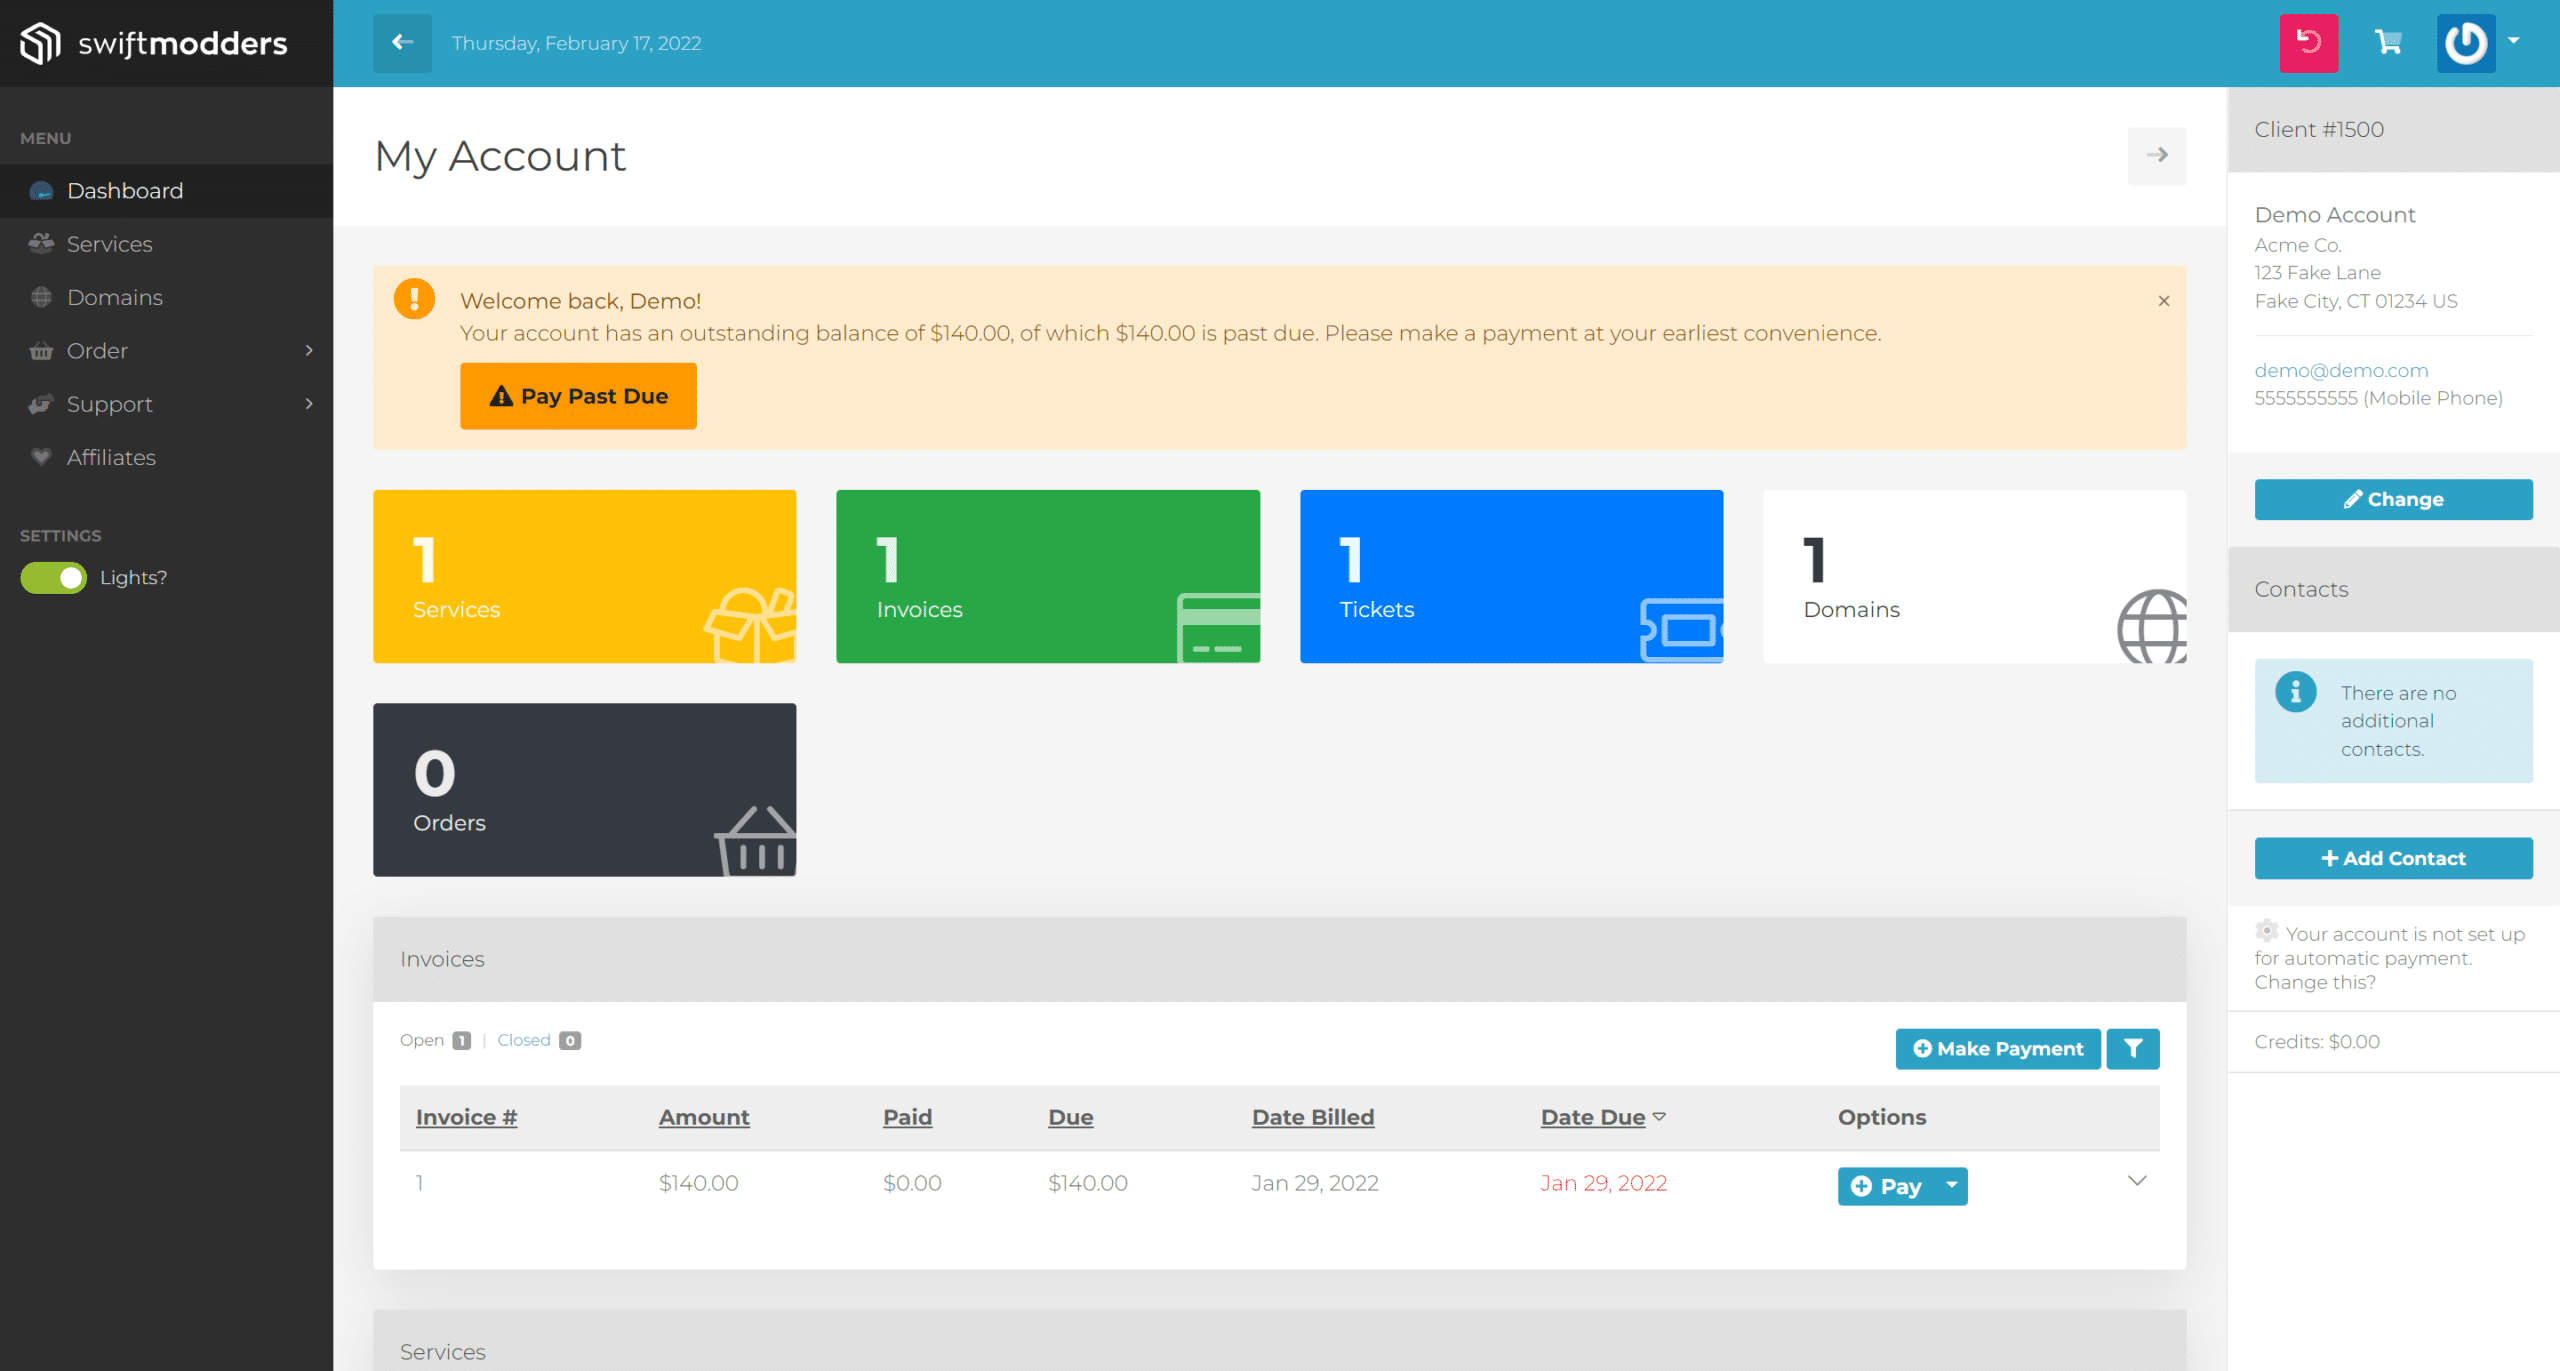Click the undo/refresh icon top left
The image size is (2560, 1371).
pos(2306,42)
